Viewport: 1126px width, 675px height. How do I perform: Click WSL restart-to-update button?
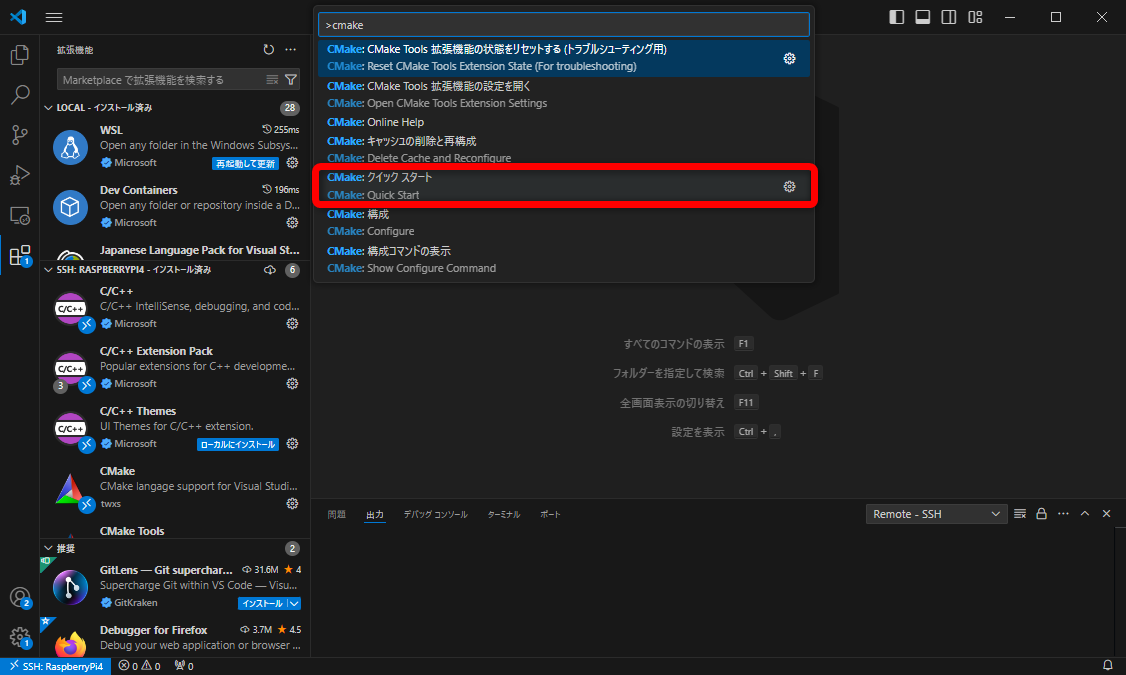tap(246, 164)
